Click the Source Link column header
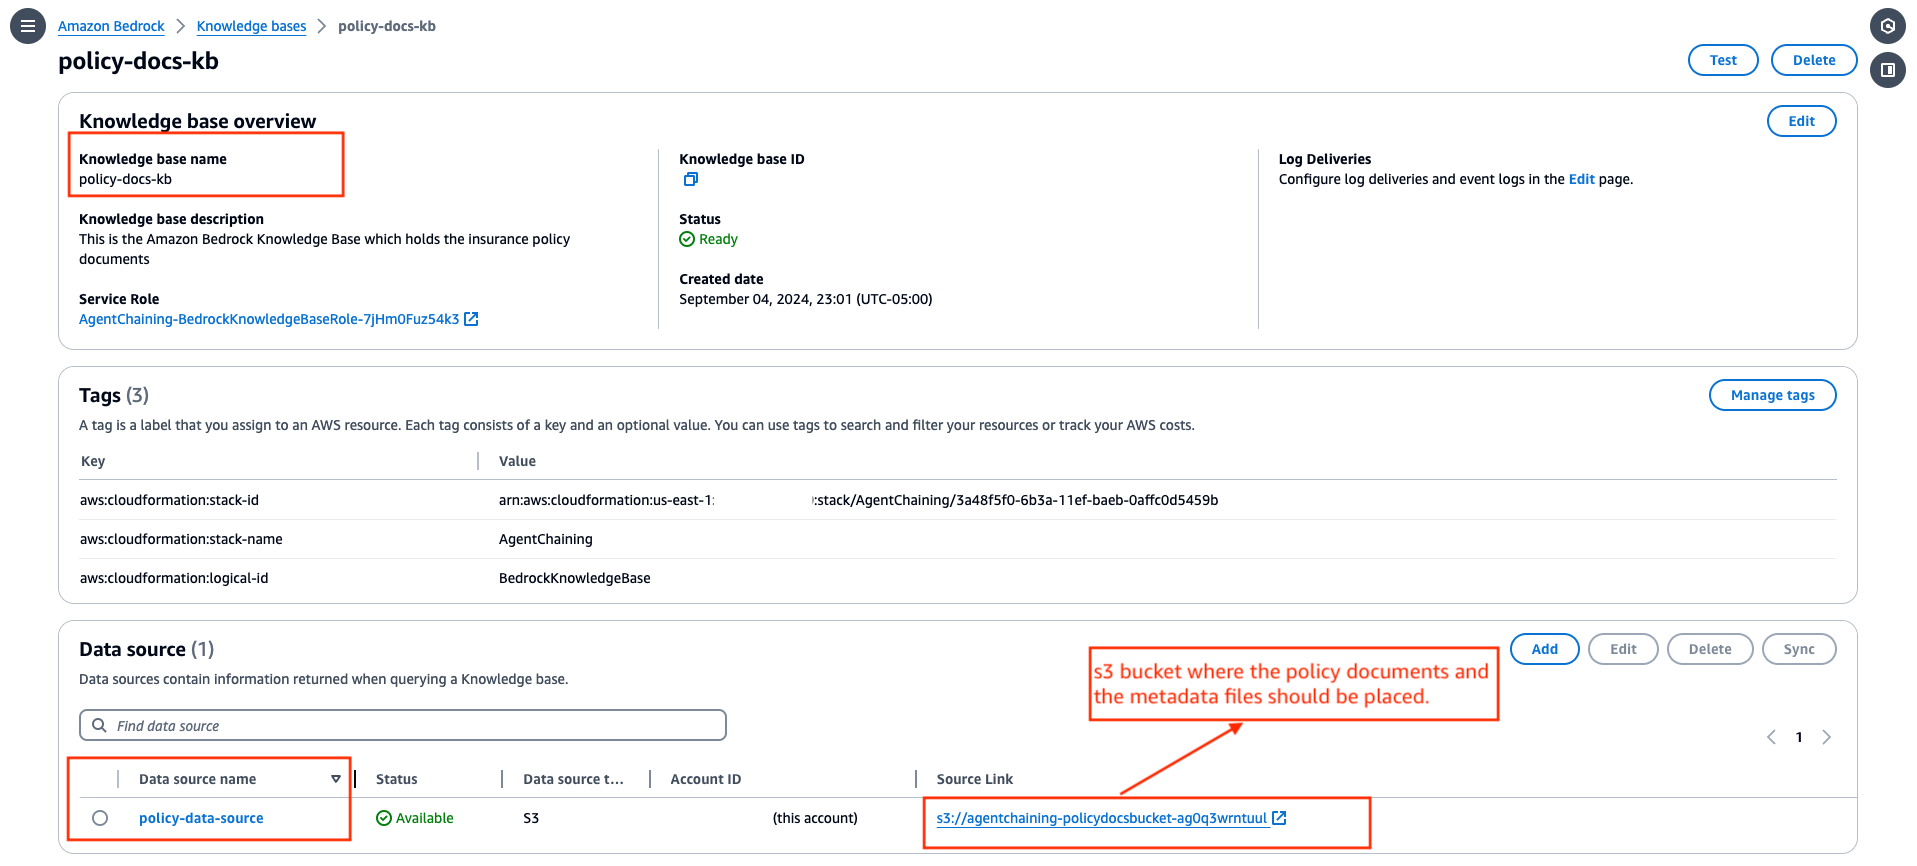The width and height of the screenshot is (1917, 866). 975,779
